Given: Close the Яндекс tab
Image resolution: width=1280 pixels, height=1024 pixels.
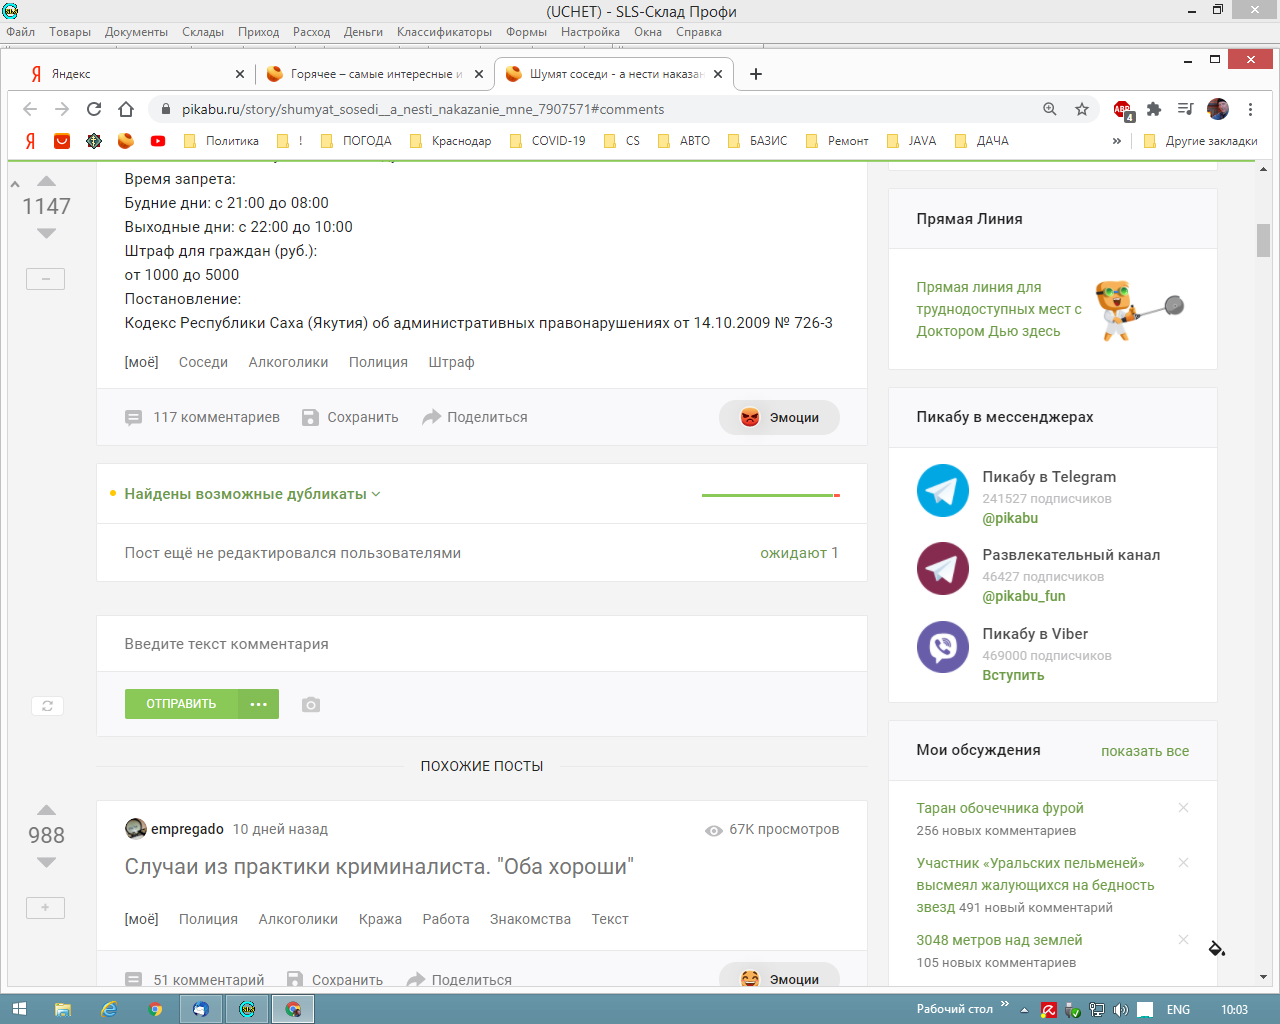Looking at the screenshot, I should 240,74.
